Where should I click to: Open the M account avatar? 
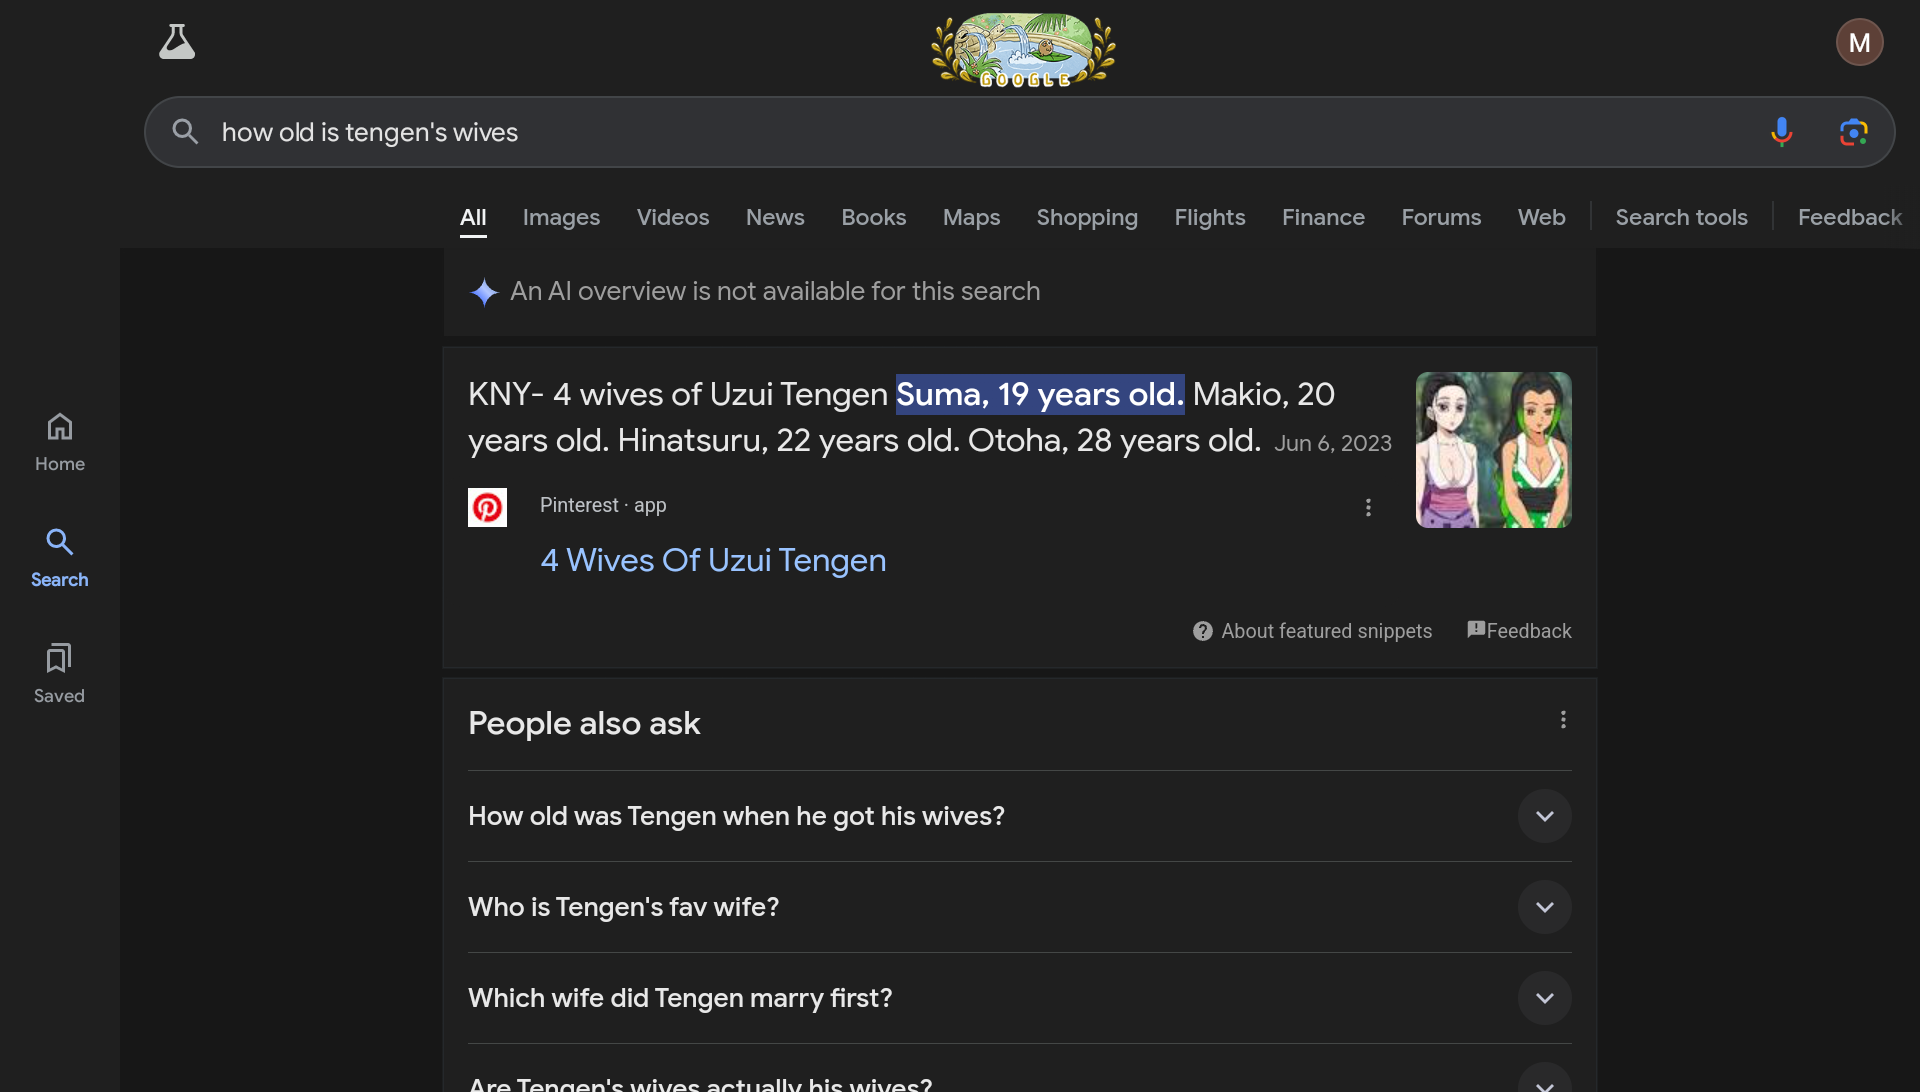tap(1859, 42)
